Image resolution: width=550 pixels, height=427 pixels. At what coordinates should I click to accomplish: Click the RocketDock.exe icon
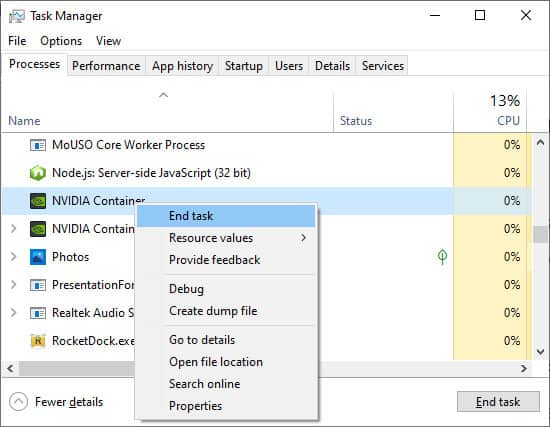tap(38, 341)
